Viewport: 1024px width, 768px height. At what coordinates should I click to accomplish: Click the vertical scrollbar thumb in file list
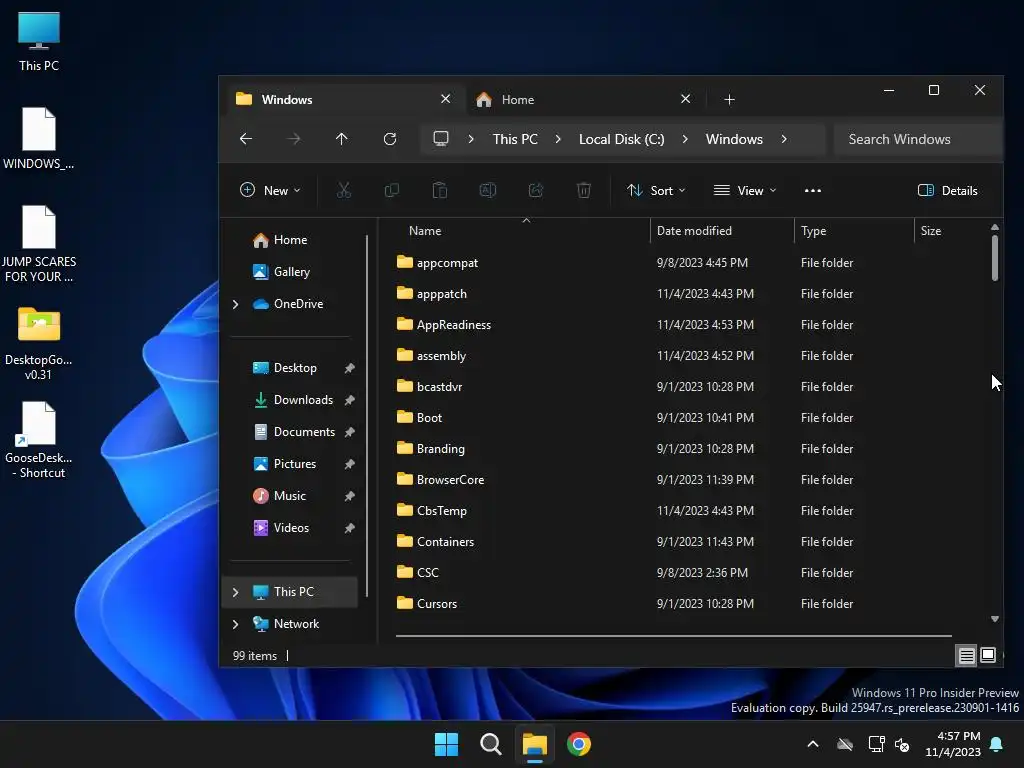tap(995, 258)
